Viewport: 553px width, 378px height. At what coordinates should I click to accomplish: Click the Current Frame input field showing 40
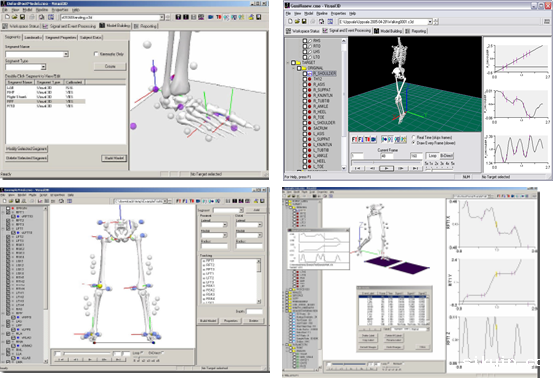point(387,156)
